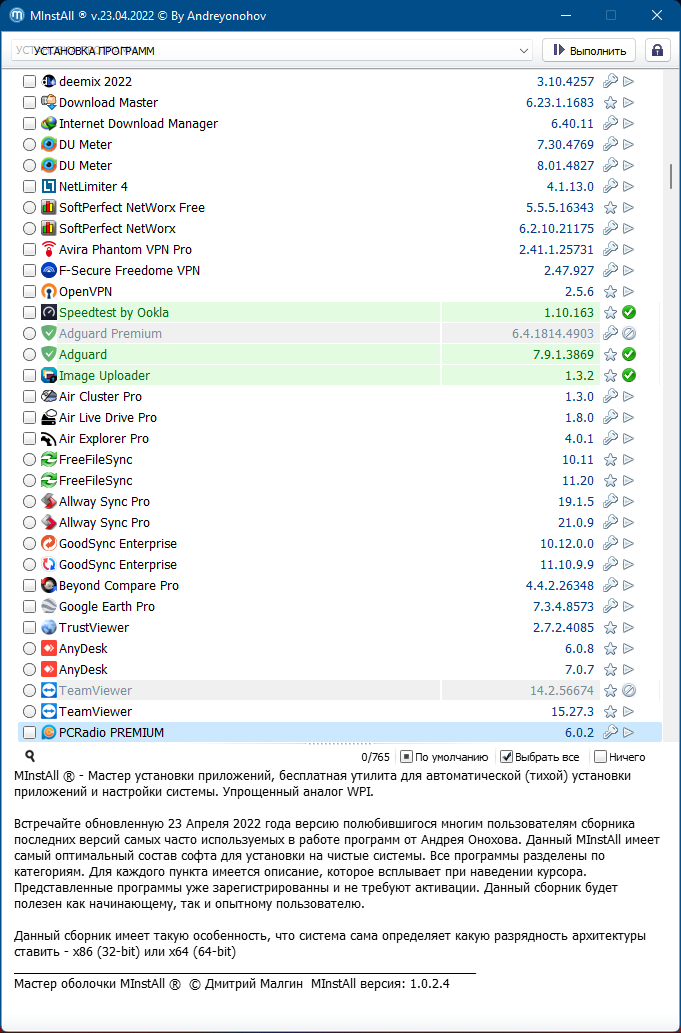The image size is (681, 1033).
Task: Click the 'Image Uploader' program name
Action: [104, 376]
